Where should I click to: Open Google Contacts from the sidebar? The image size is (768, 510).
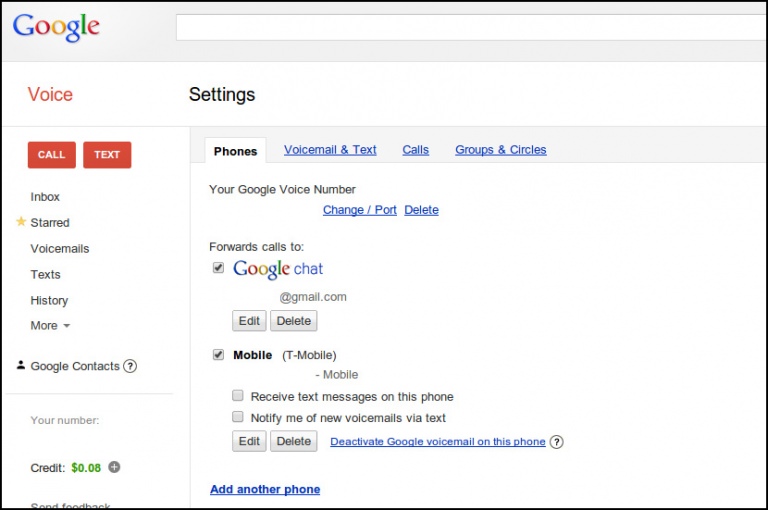coord(74,366)
